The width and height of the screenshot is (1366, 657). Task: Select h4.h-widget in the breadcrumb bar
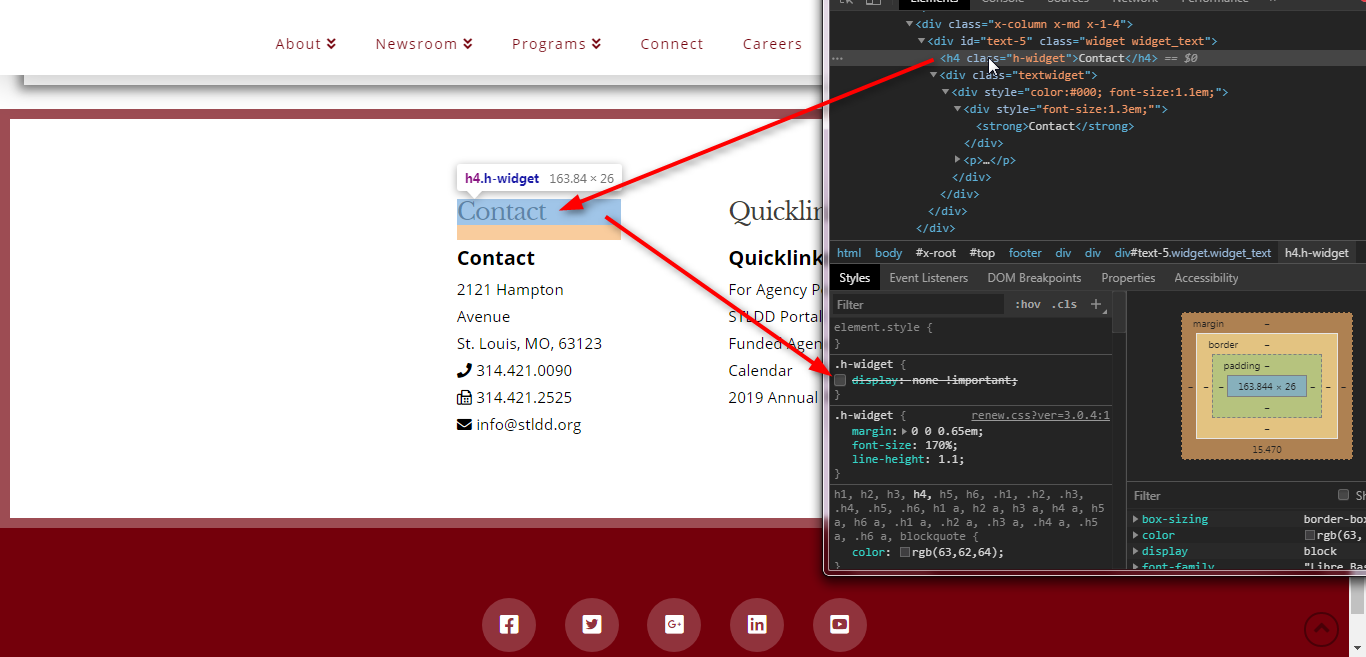pos(1316,253)
